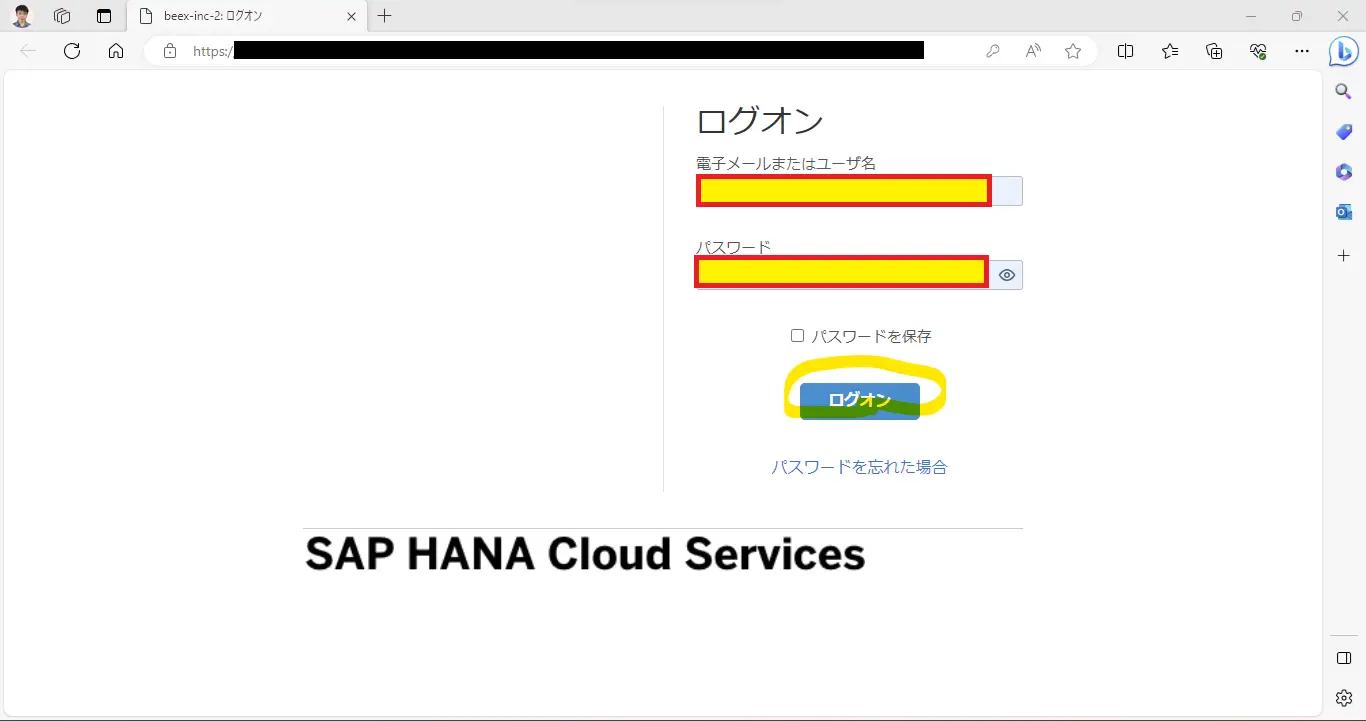Open the Microsoft 365 sidebar icon
The image size is (1366, 721).
[x=1344, y=172]
